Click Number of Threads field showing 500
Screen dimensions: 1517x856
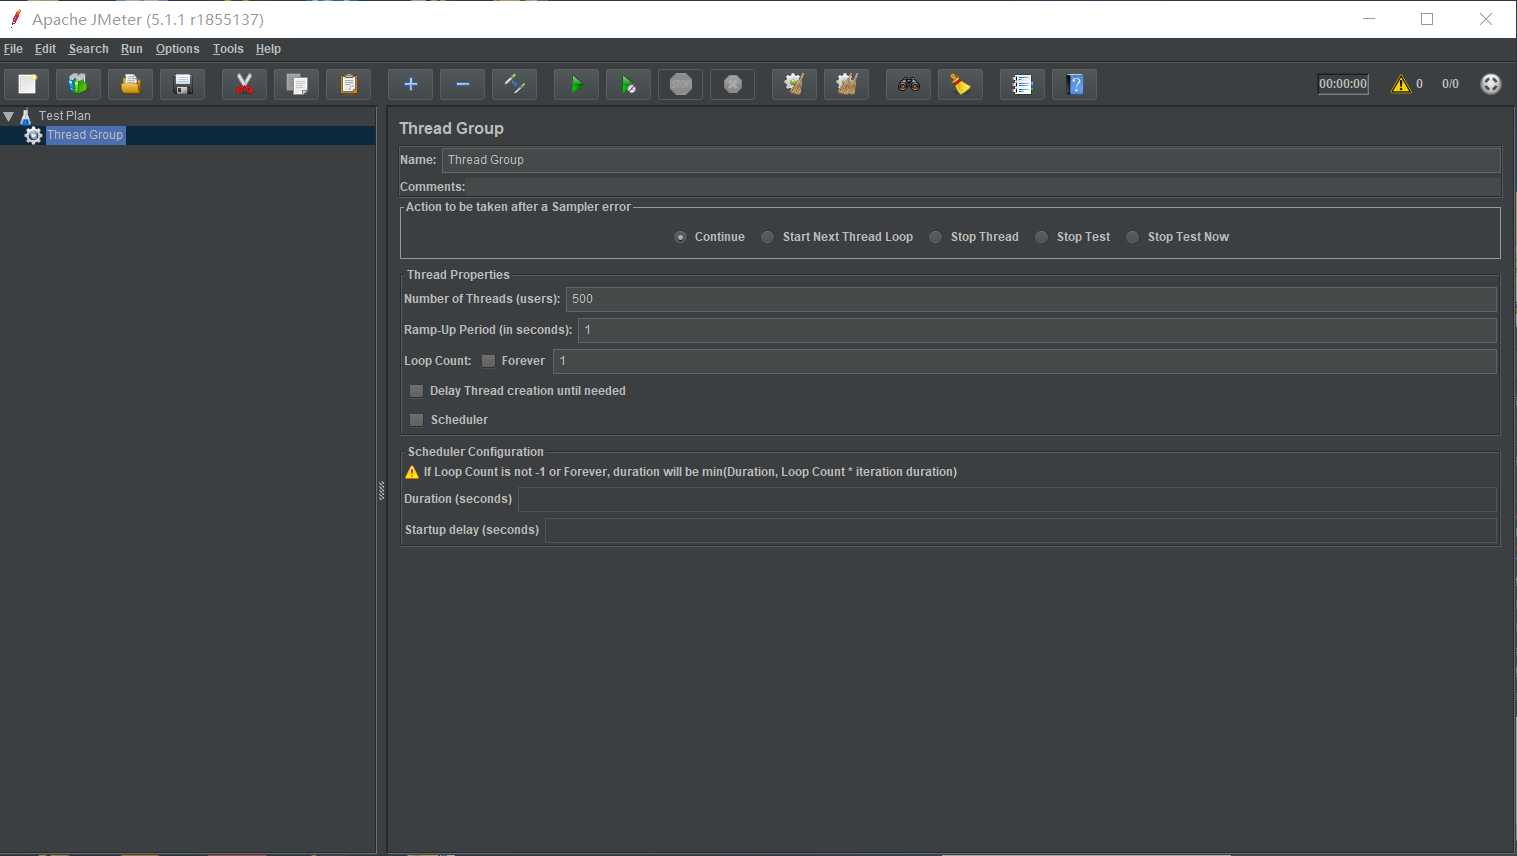click(1031, 299)
